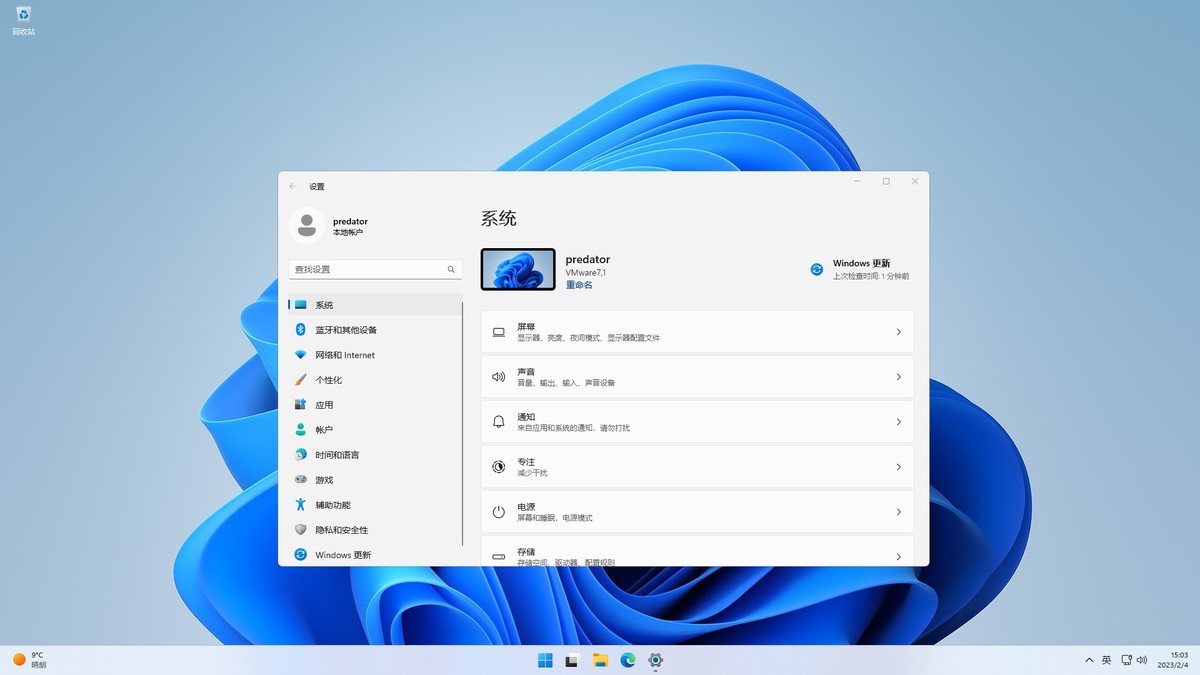Select the network and Internet globe icon
1200x675 pixels.
(x=300, y=355)
